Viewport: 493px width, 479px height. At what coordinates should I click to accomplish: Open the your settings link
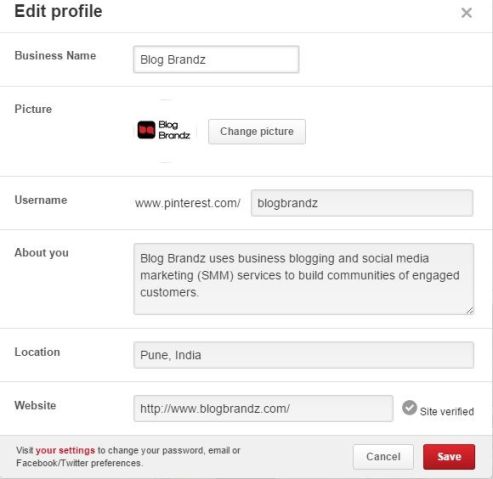pyautogui.click(x=65, y=450)
